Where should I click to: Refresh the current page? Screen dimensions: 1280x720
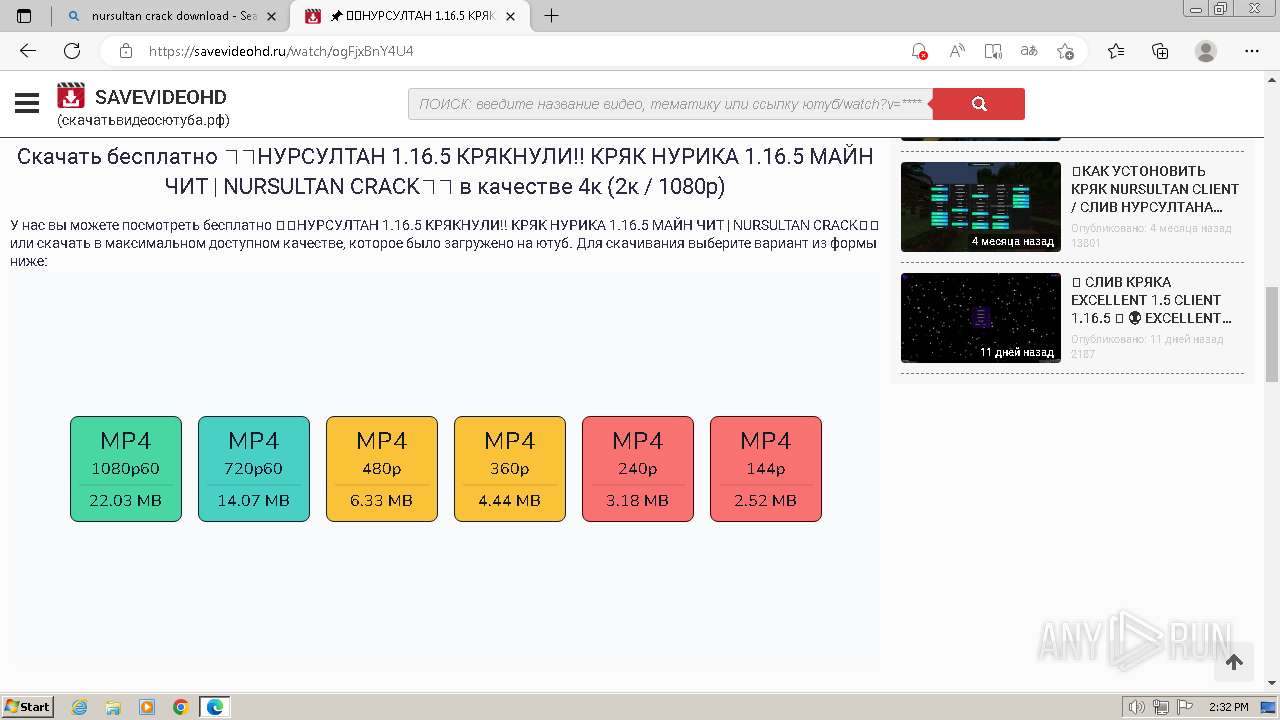click(72, 51)
